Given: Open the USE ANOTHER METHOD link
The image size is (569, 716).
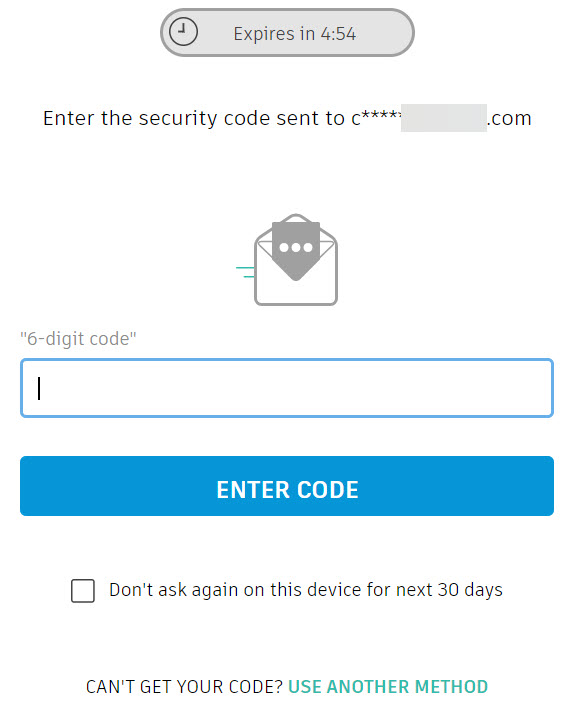Looking at the screenshot, I should (x=388, y=687).
